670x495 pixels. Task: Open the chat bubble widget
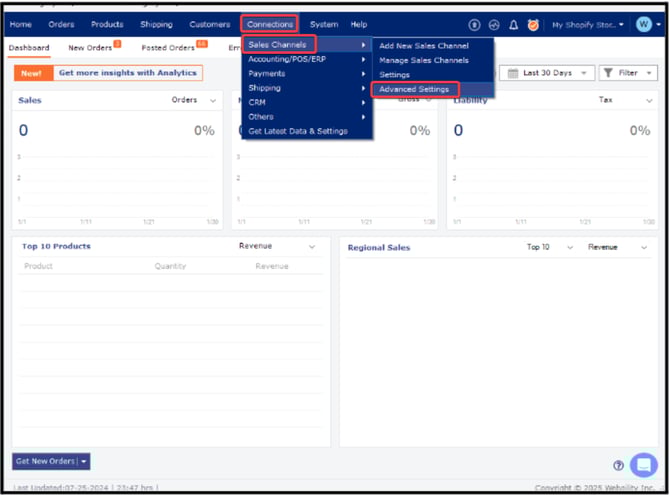[x=643, y=464]
